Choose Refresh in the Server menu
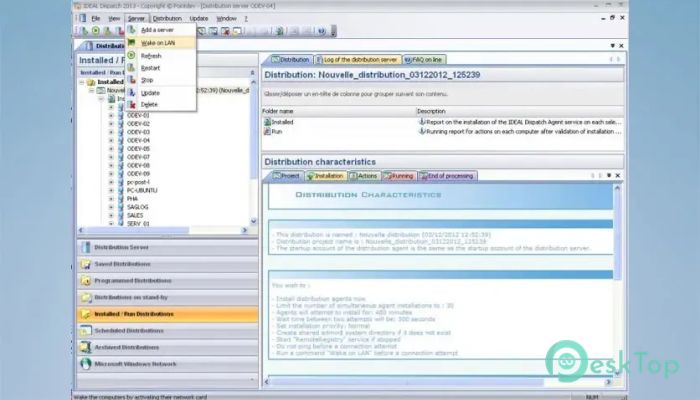The height and width of the screenshot is (400, 700). coord(161,56)
